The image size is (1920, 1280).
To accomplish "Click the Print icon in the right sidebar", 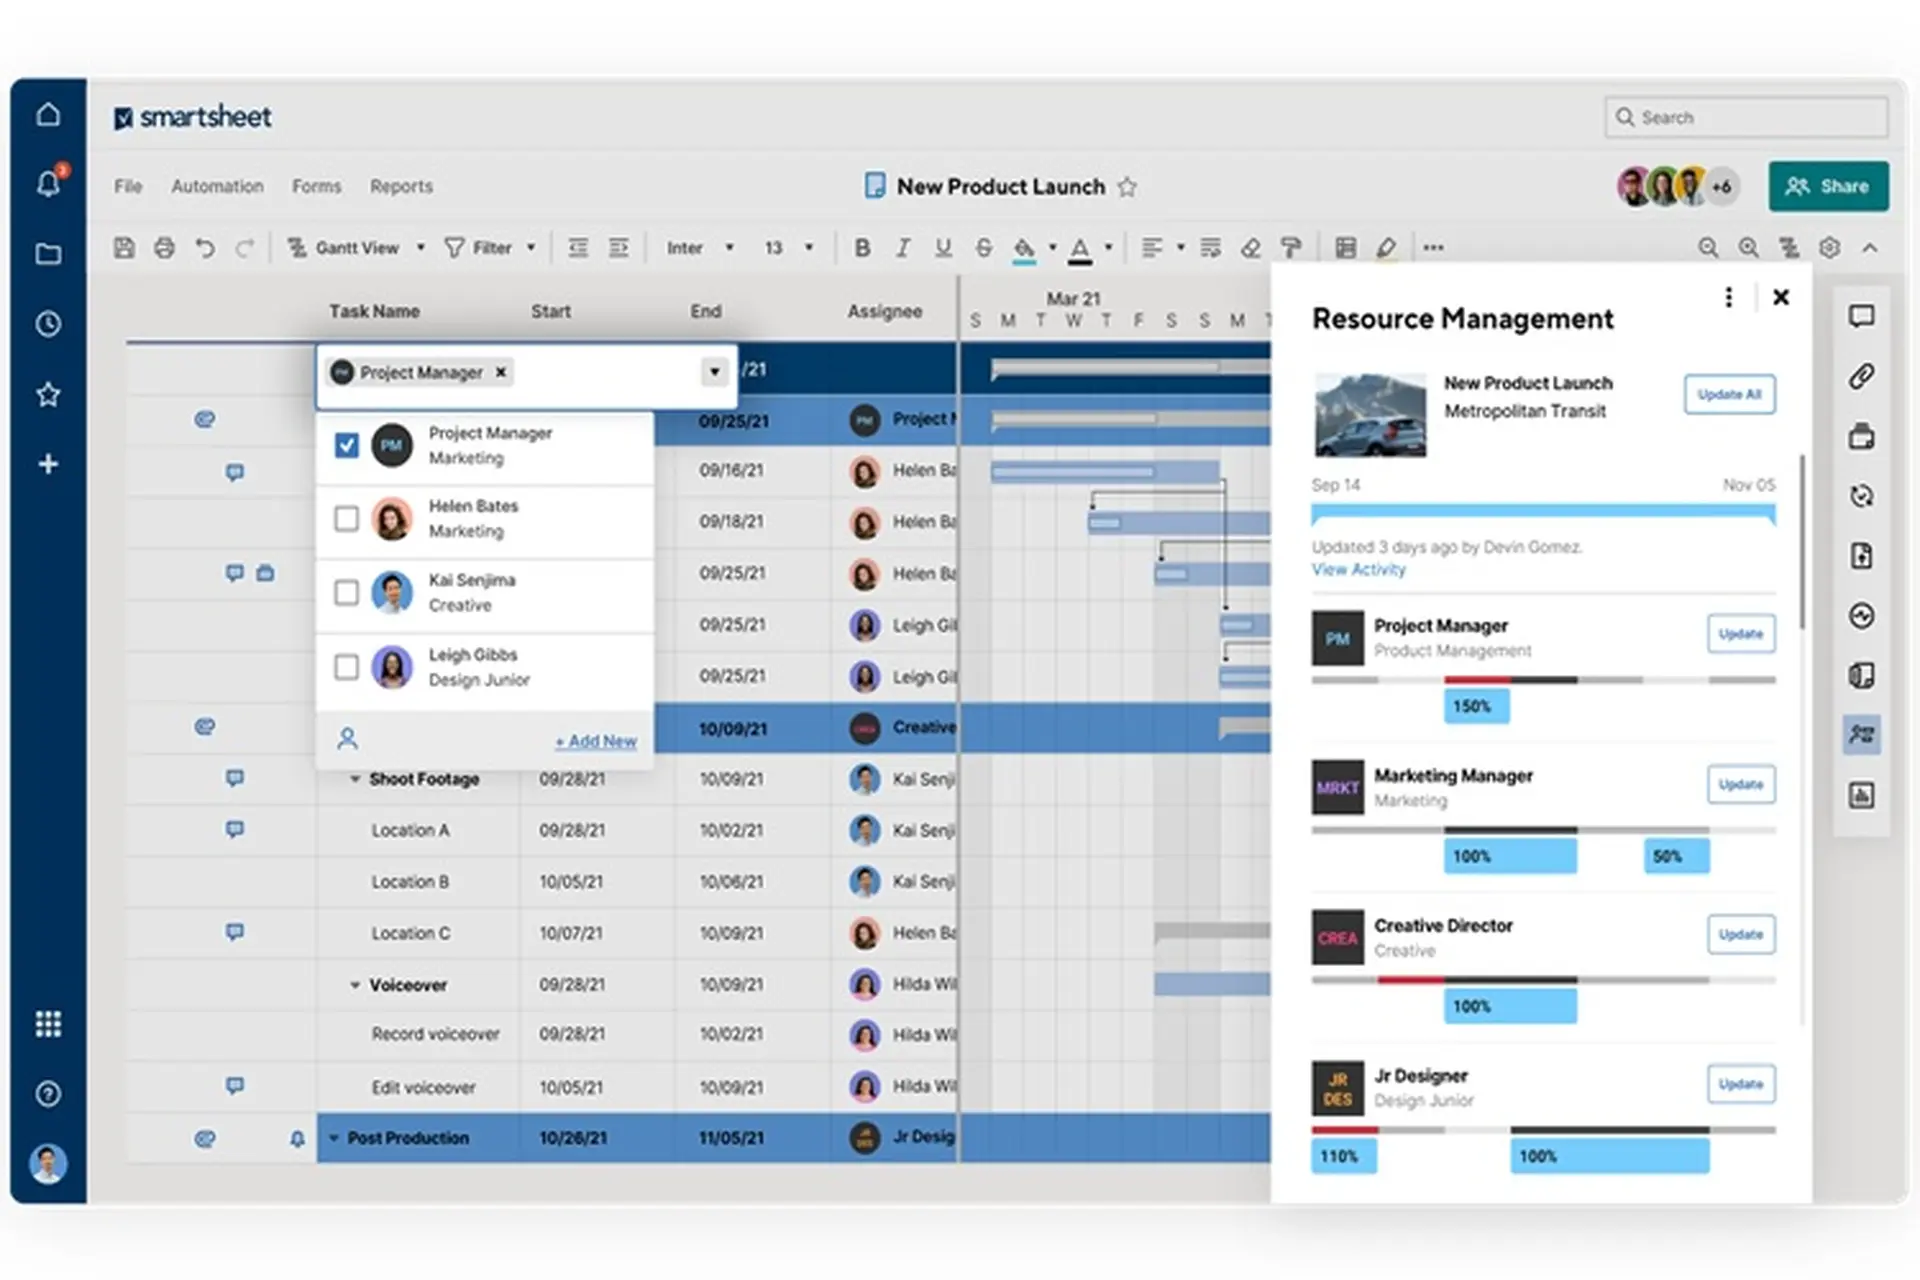I will [1862, 436].
